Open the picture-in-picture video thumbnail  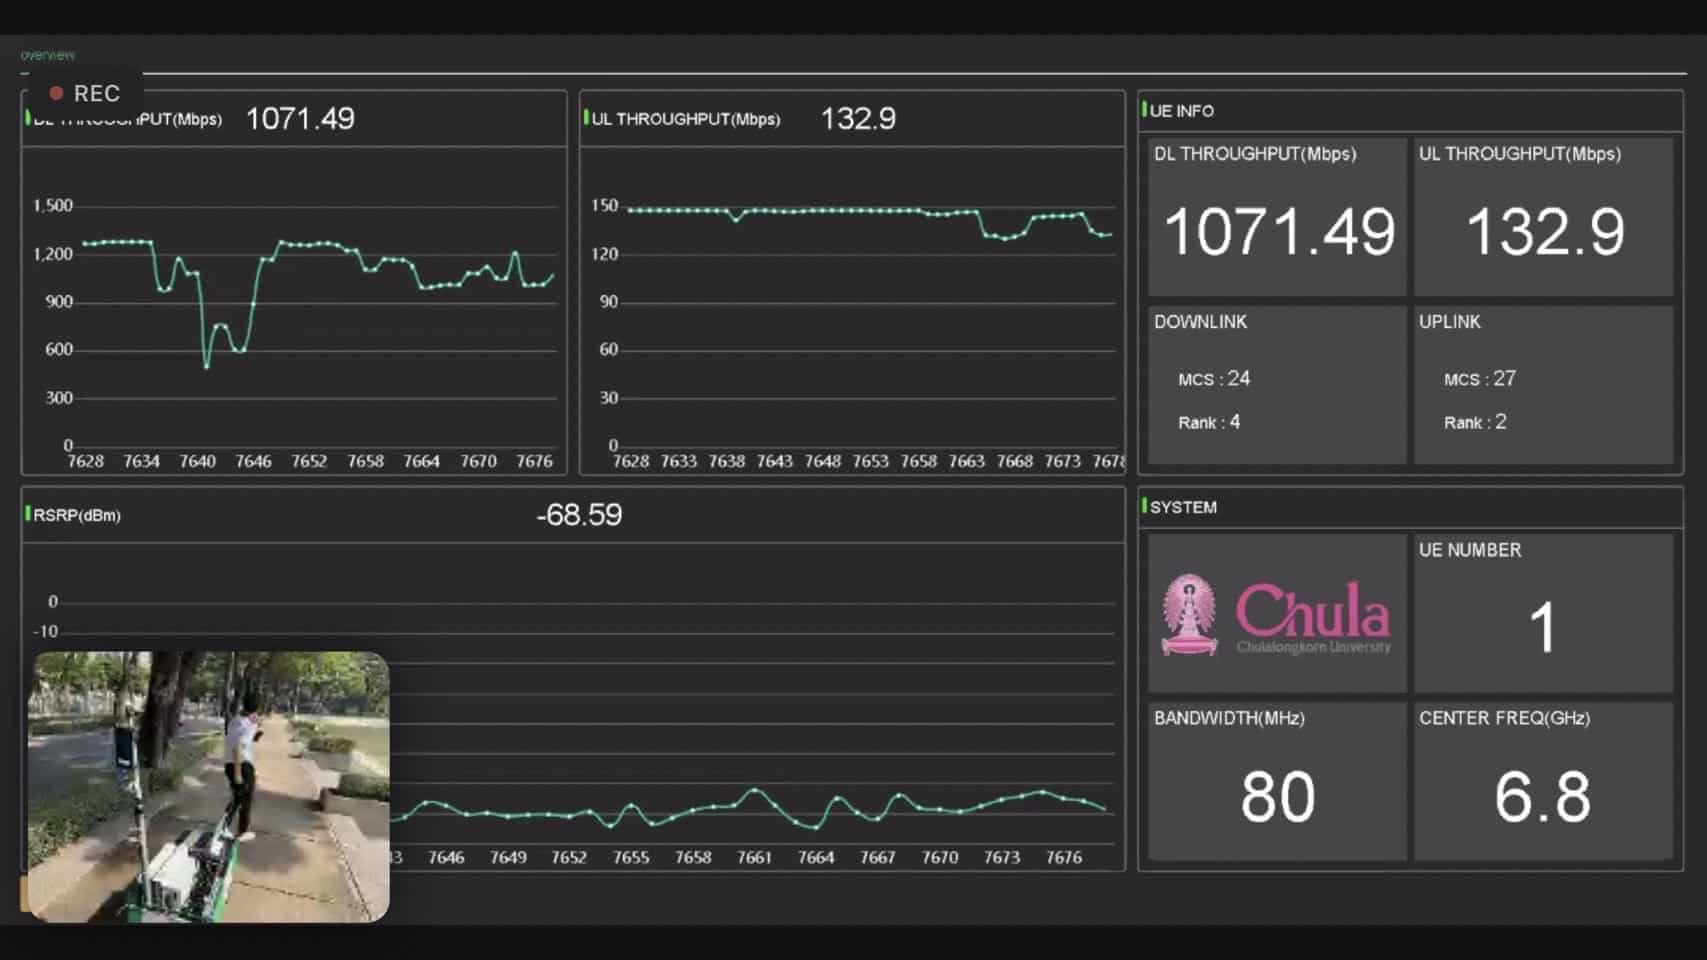coord(209,787)
